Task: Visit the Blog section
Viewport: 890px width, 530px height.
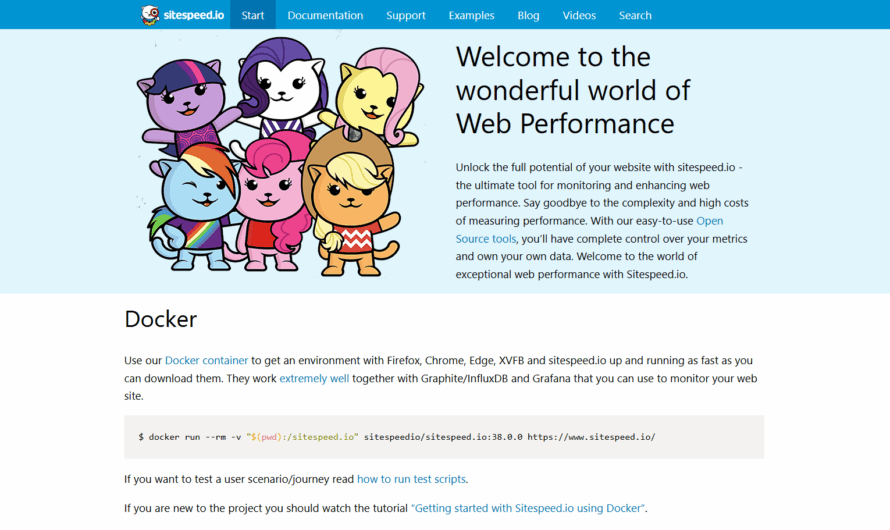Action: click(528, 15)
